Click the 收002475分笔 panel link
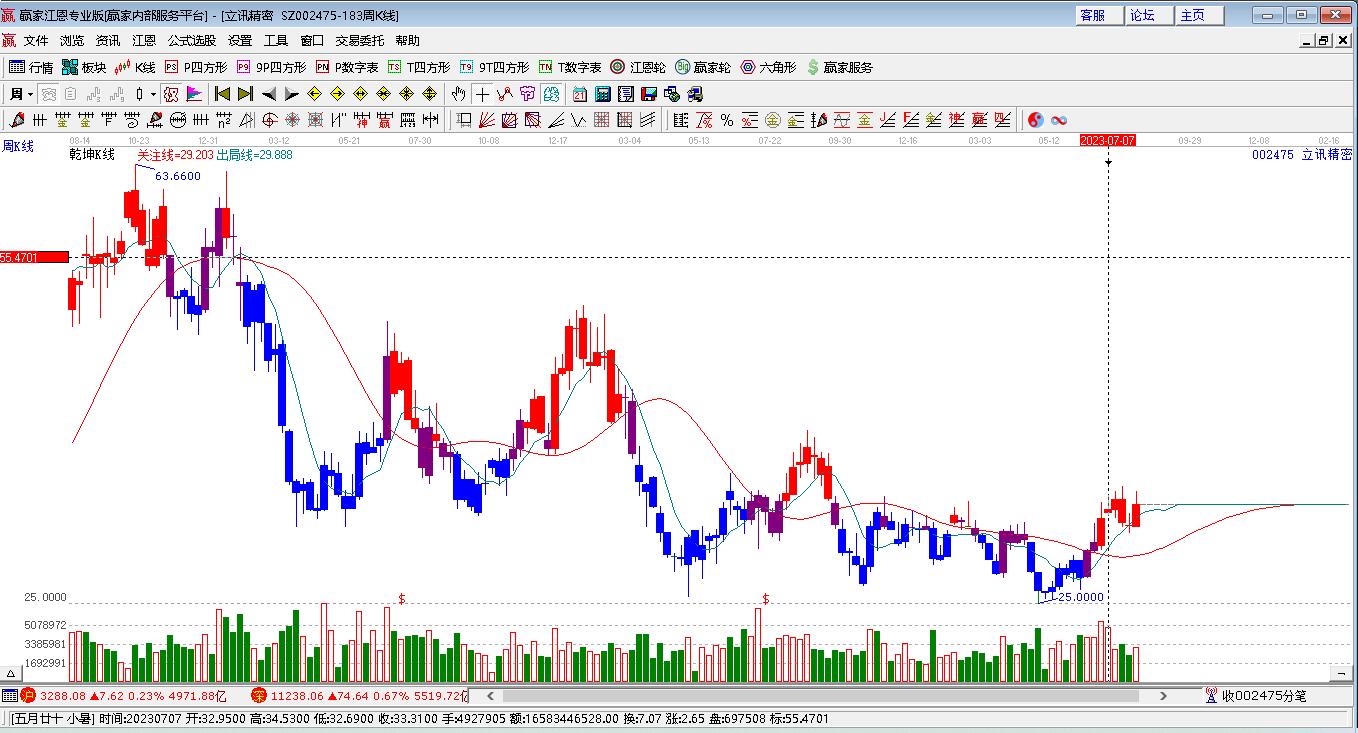 click(x=1256, y=695)
